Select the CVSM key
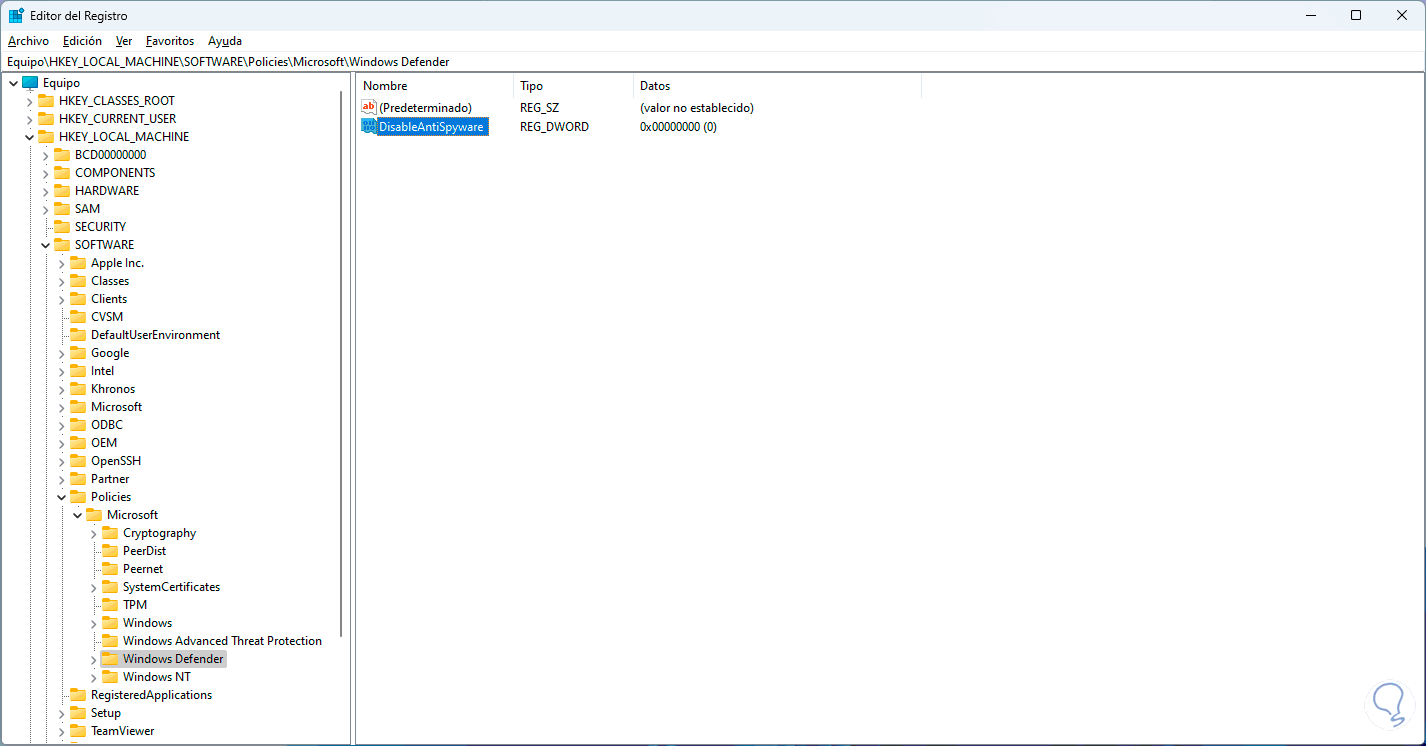This screenshot has width=1426, height=746. coord(107,317)
